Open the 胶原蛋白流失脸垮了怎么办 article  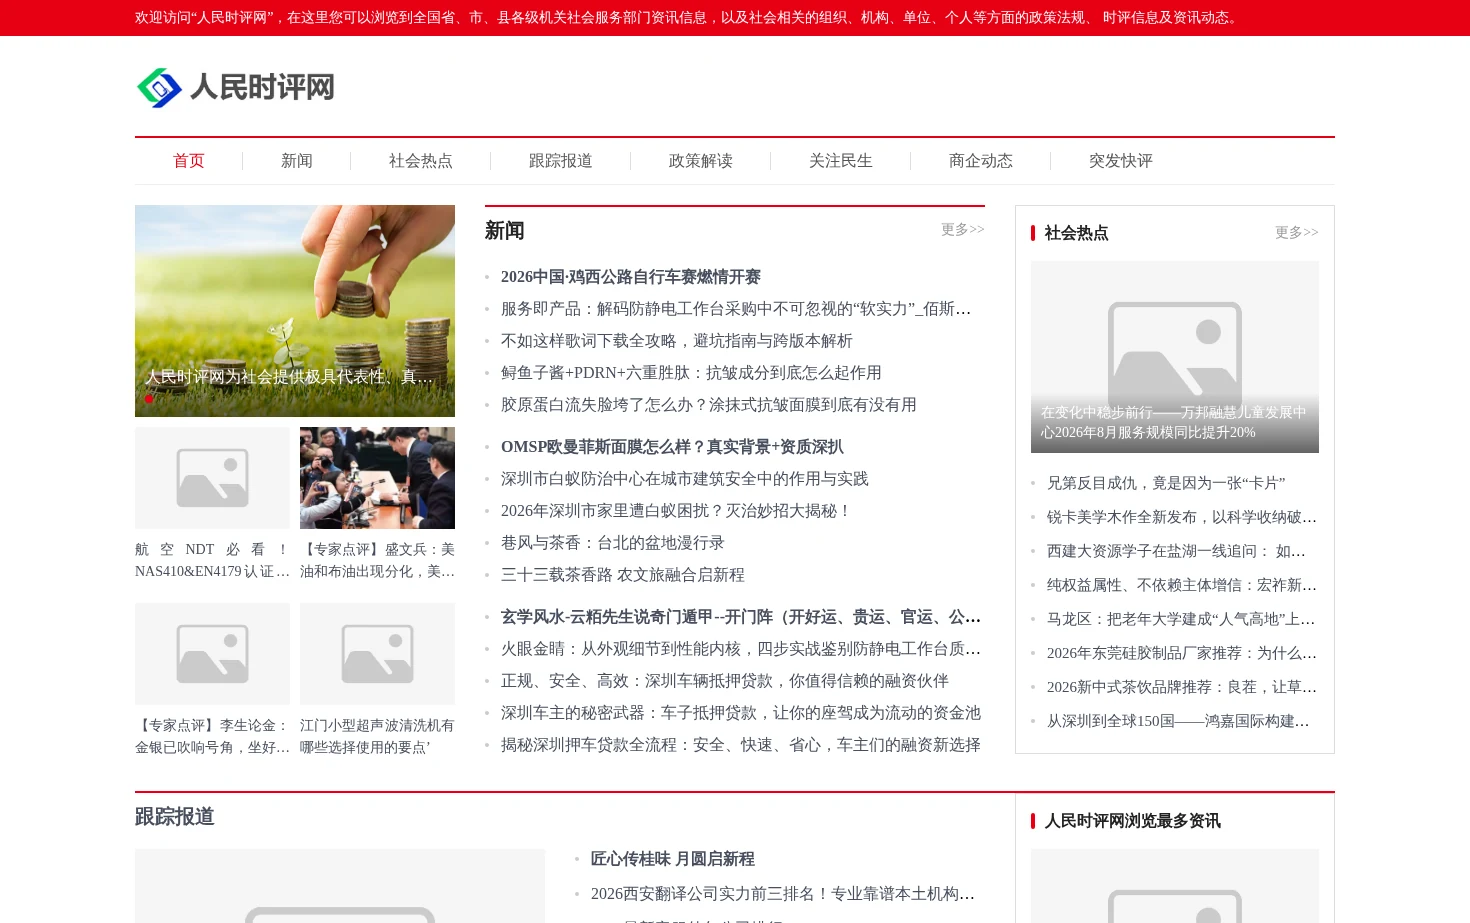709,405
